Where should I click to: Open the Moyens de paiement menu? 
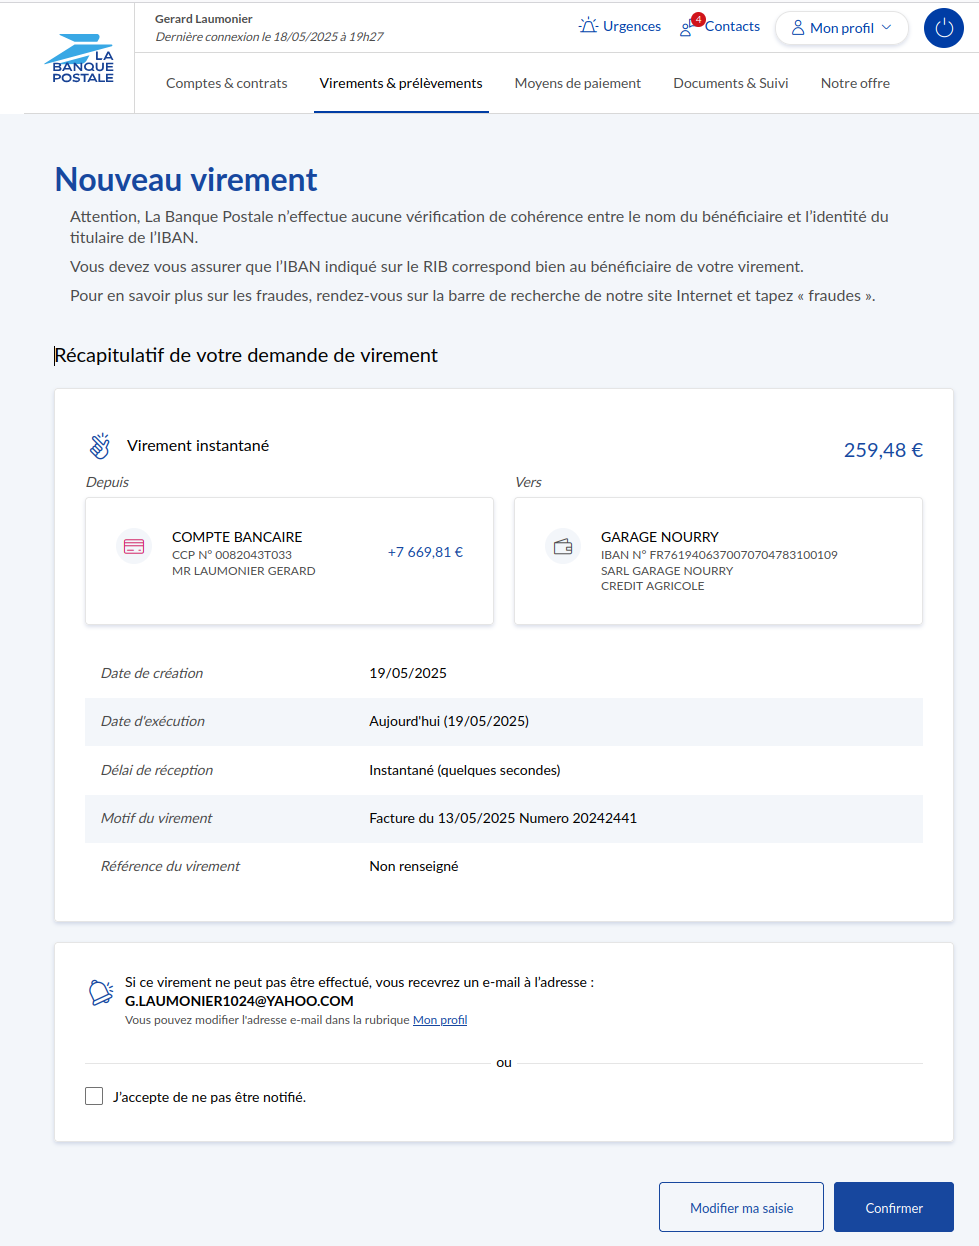(578, 83)
